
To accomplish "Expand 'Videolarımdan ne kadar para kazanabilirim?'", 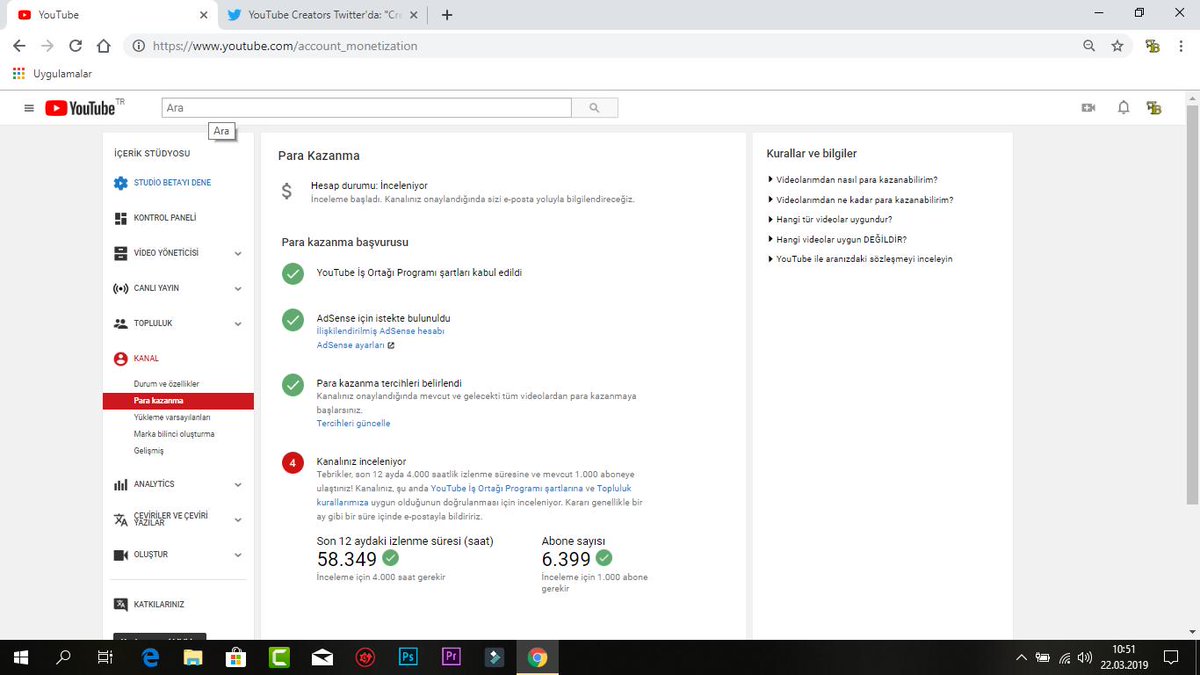I will click(860, 199).
